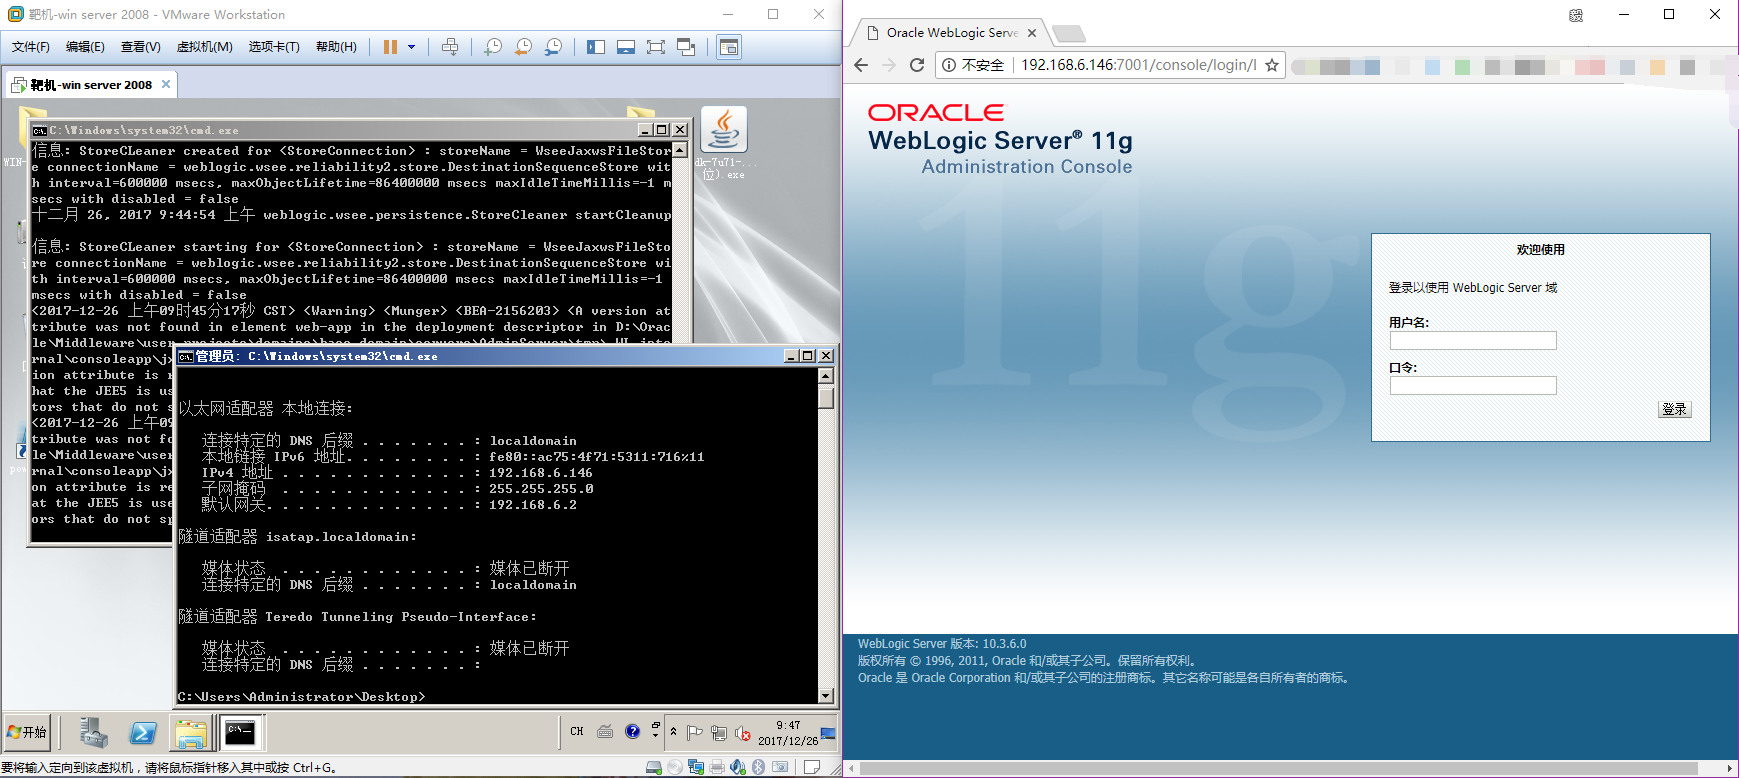This screenshot has width=1739, height=778.
Task: Open the 编辑(E) menu
Action: click(85, 47)
